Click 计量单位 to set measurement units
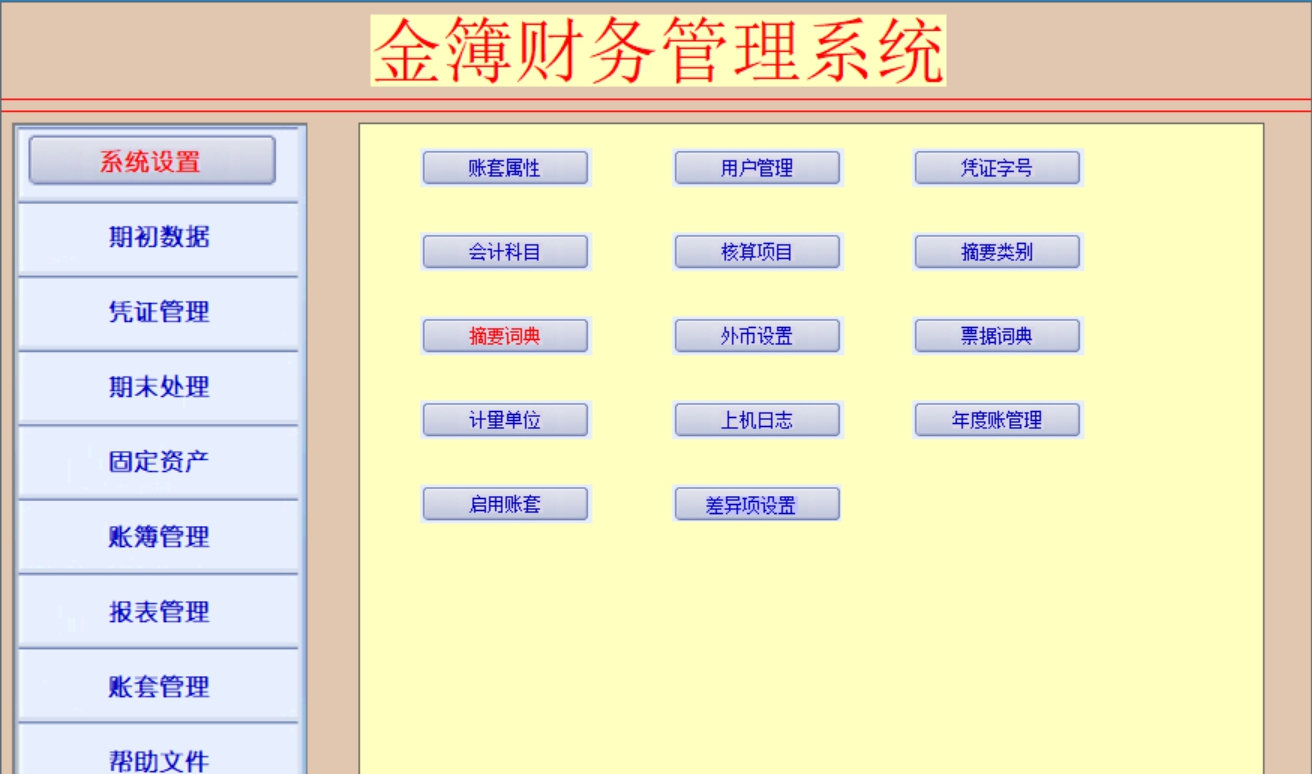This screenshot has height=774, width=1312. [x=505, y=419]
